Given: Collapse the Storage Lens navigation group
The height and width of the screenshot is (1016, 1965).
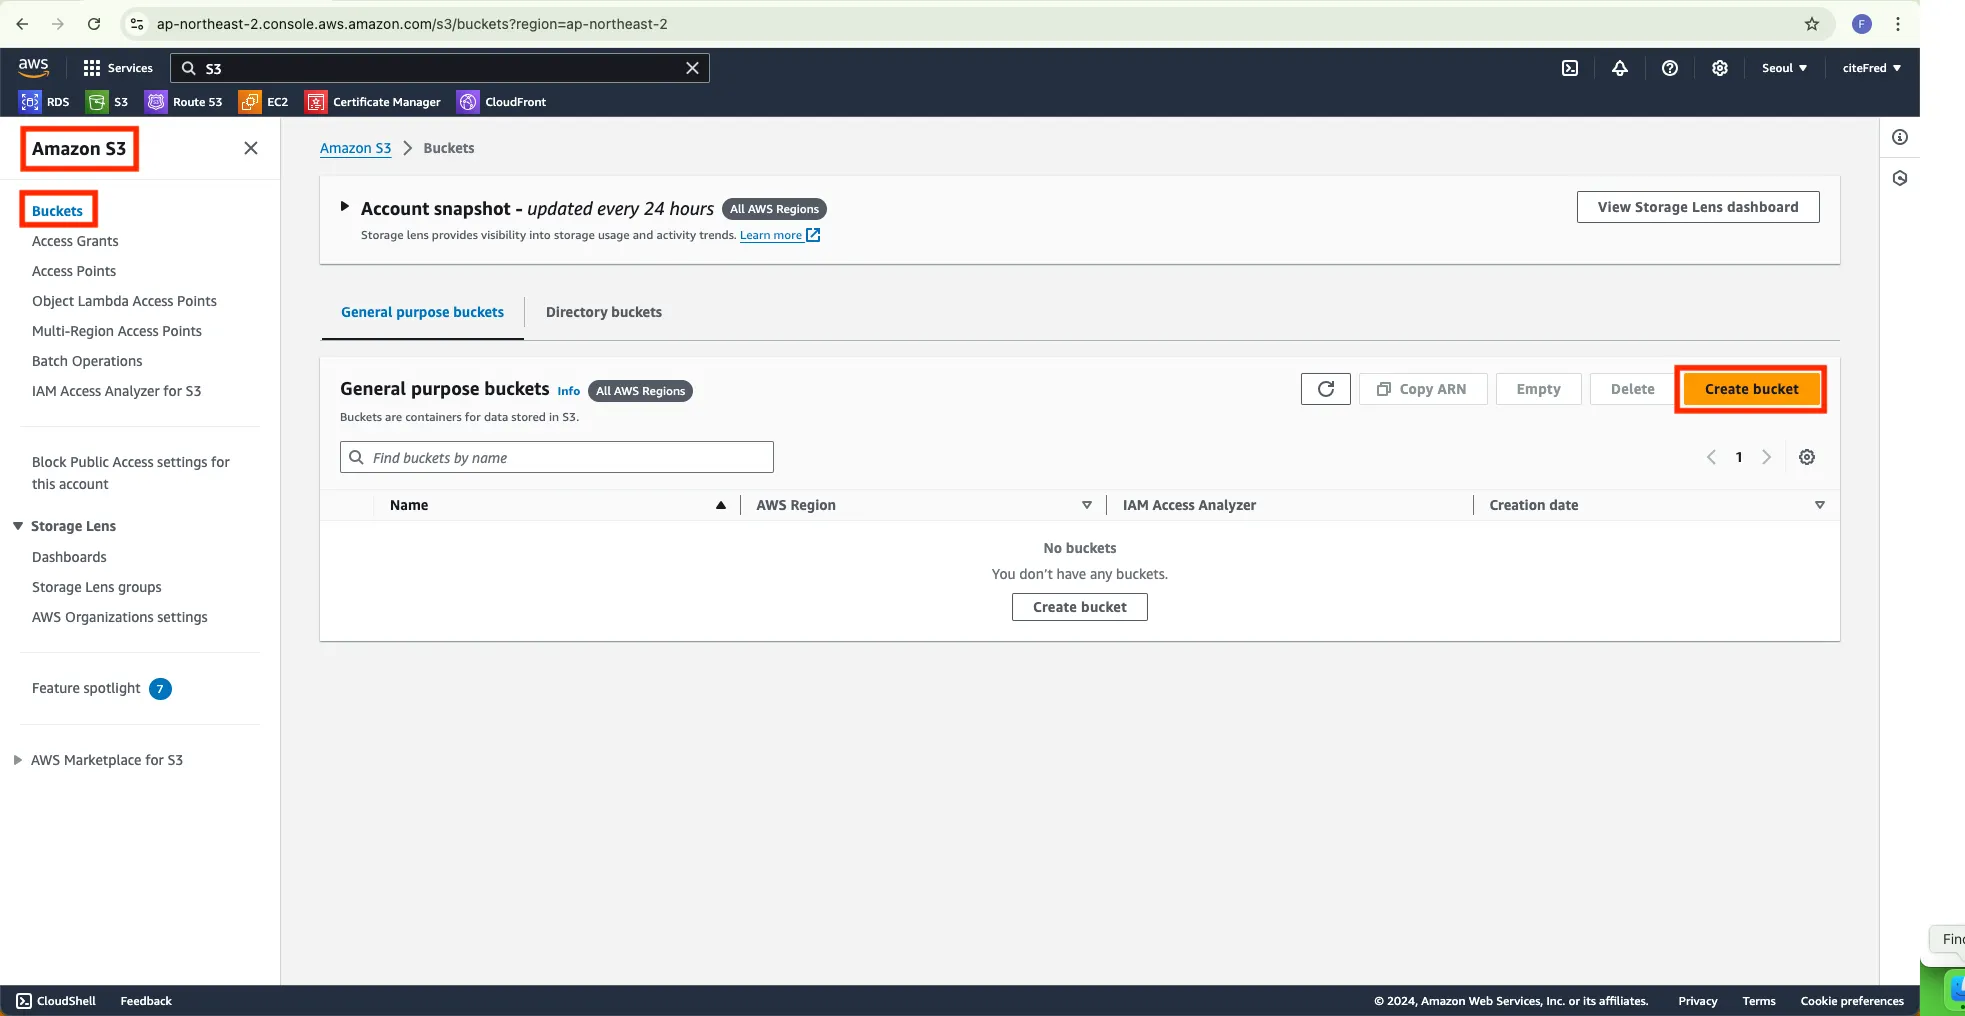Looking at the screenshot, I should click(x=18, y=526).
